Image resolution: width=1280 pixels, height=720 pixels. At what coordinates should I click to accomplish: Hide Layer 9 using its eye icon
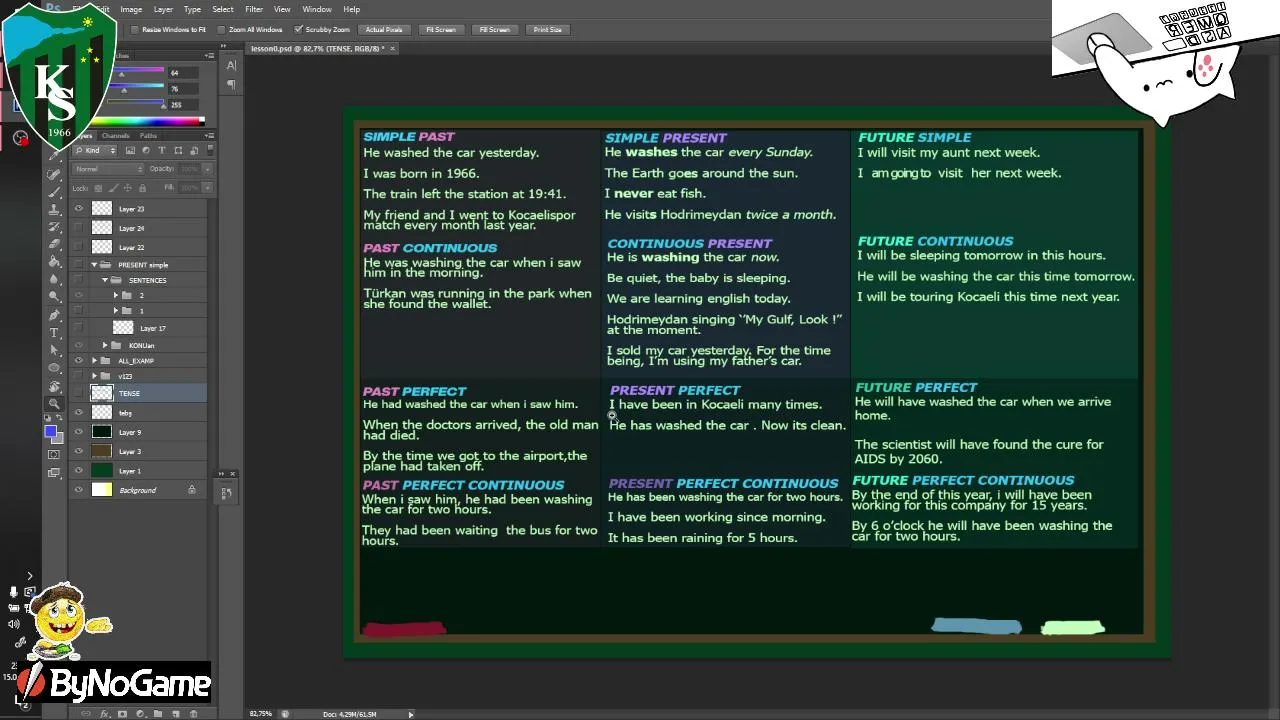pyautogui.click(x=79, y=432)
